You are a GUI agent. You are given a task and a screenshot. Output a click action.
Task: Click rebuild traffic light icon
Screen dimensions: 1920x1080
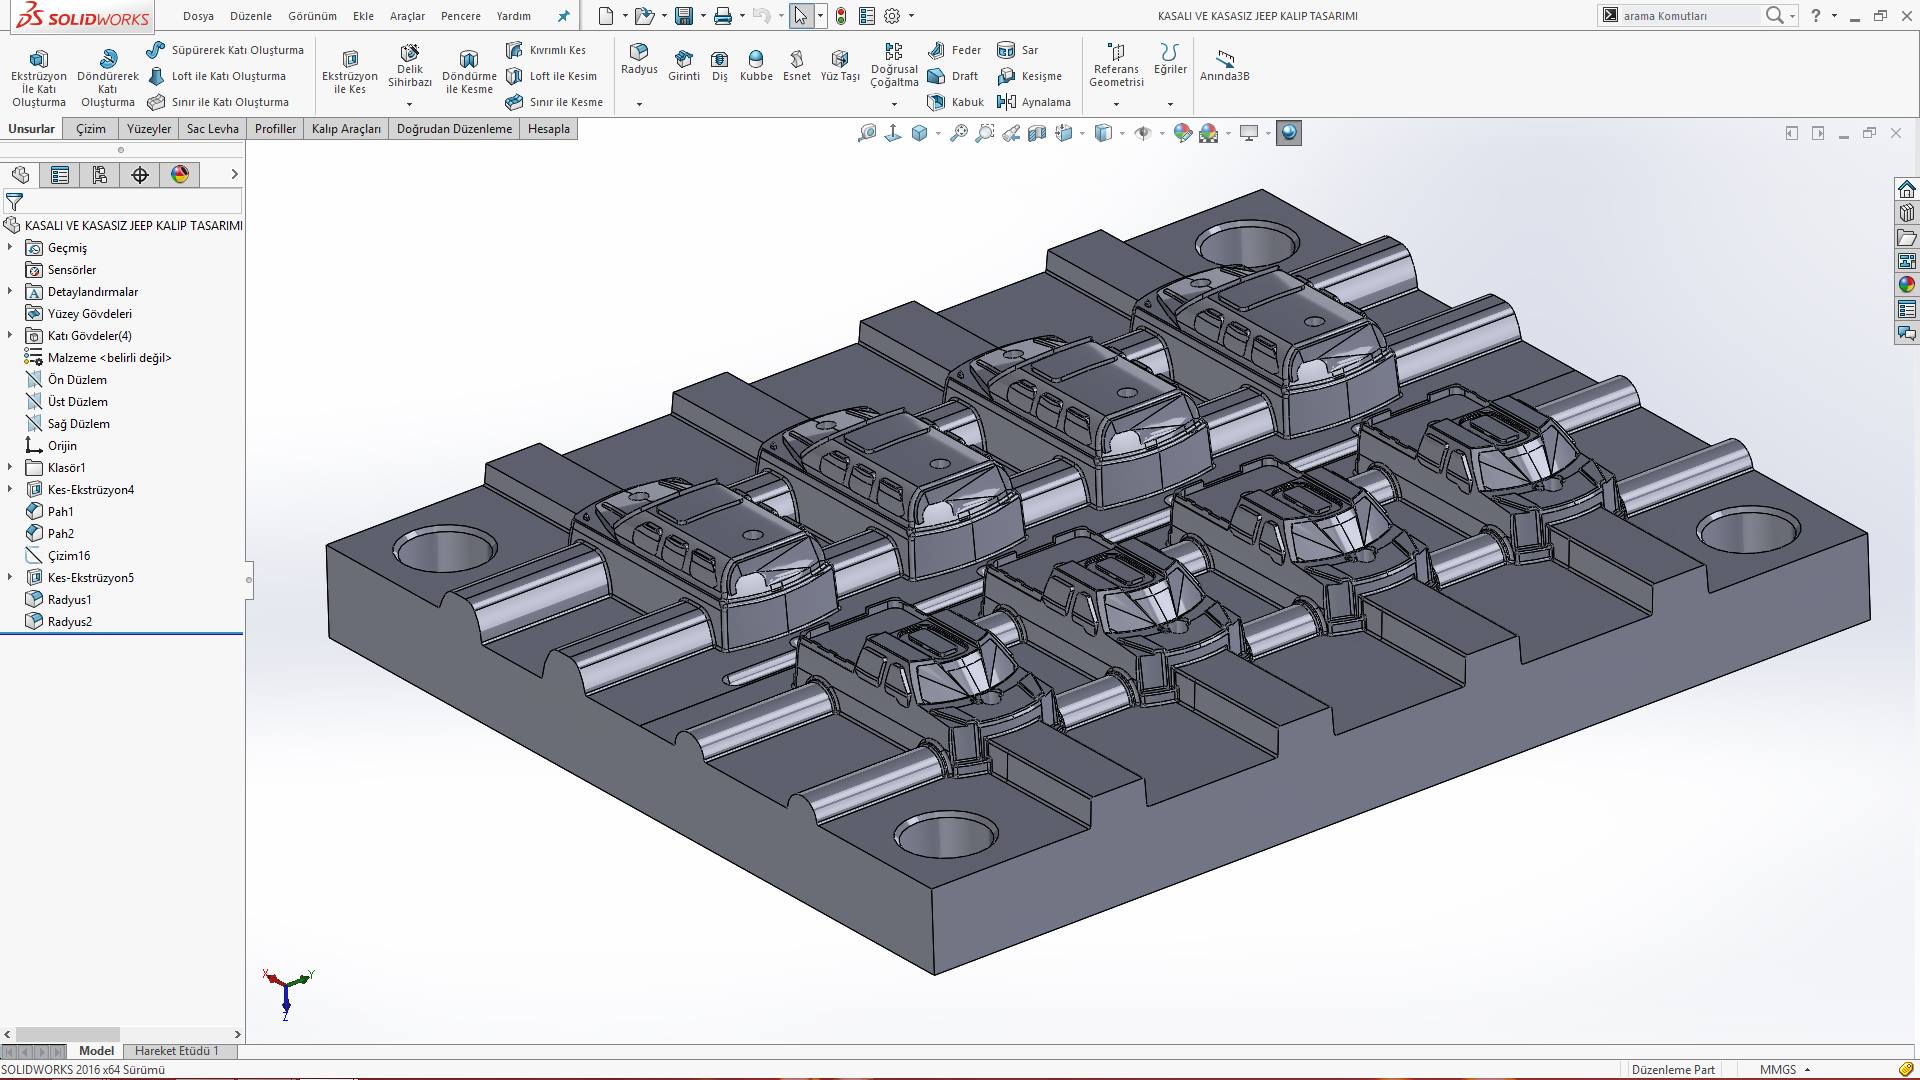[x=841, y=16]
